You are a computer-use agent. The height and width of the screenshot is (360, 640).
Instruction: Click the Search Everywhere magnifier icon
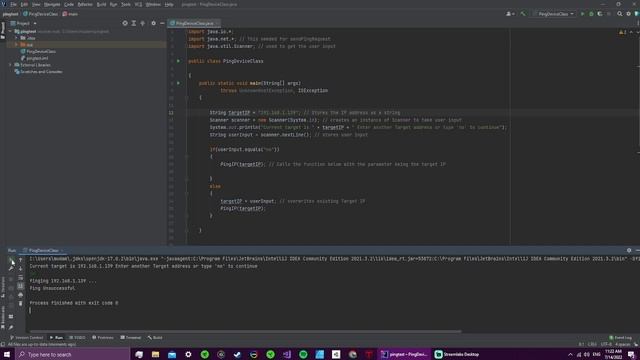pyautogui.click(x=620, y=14)
